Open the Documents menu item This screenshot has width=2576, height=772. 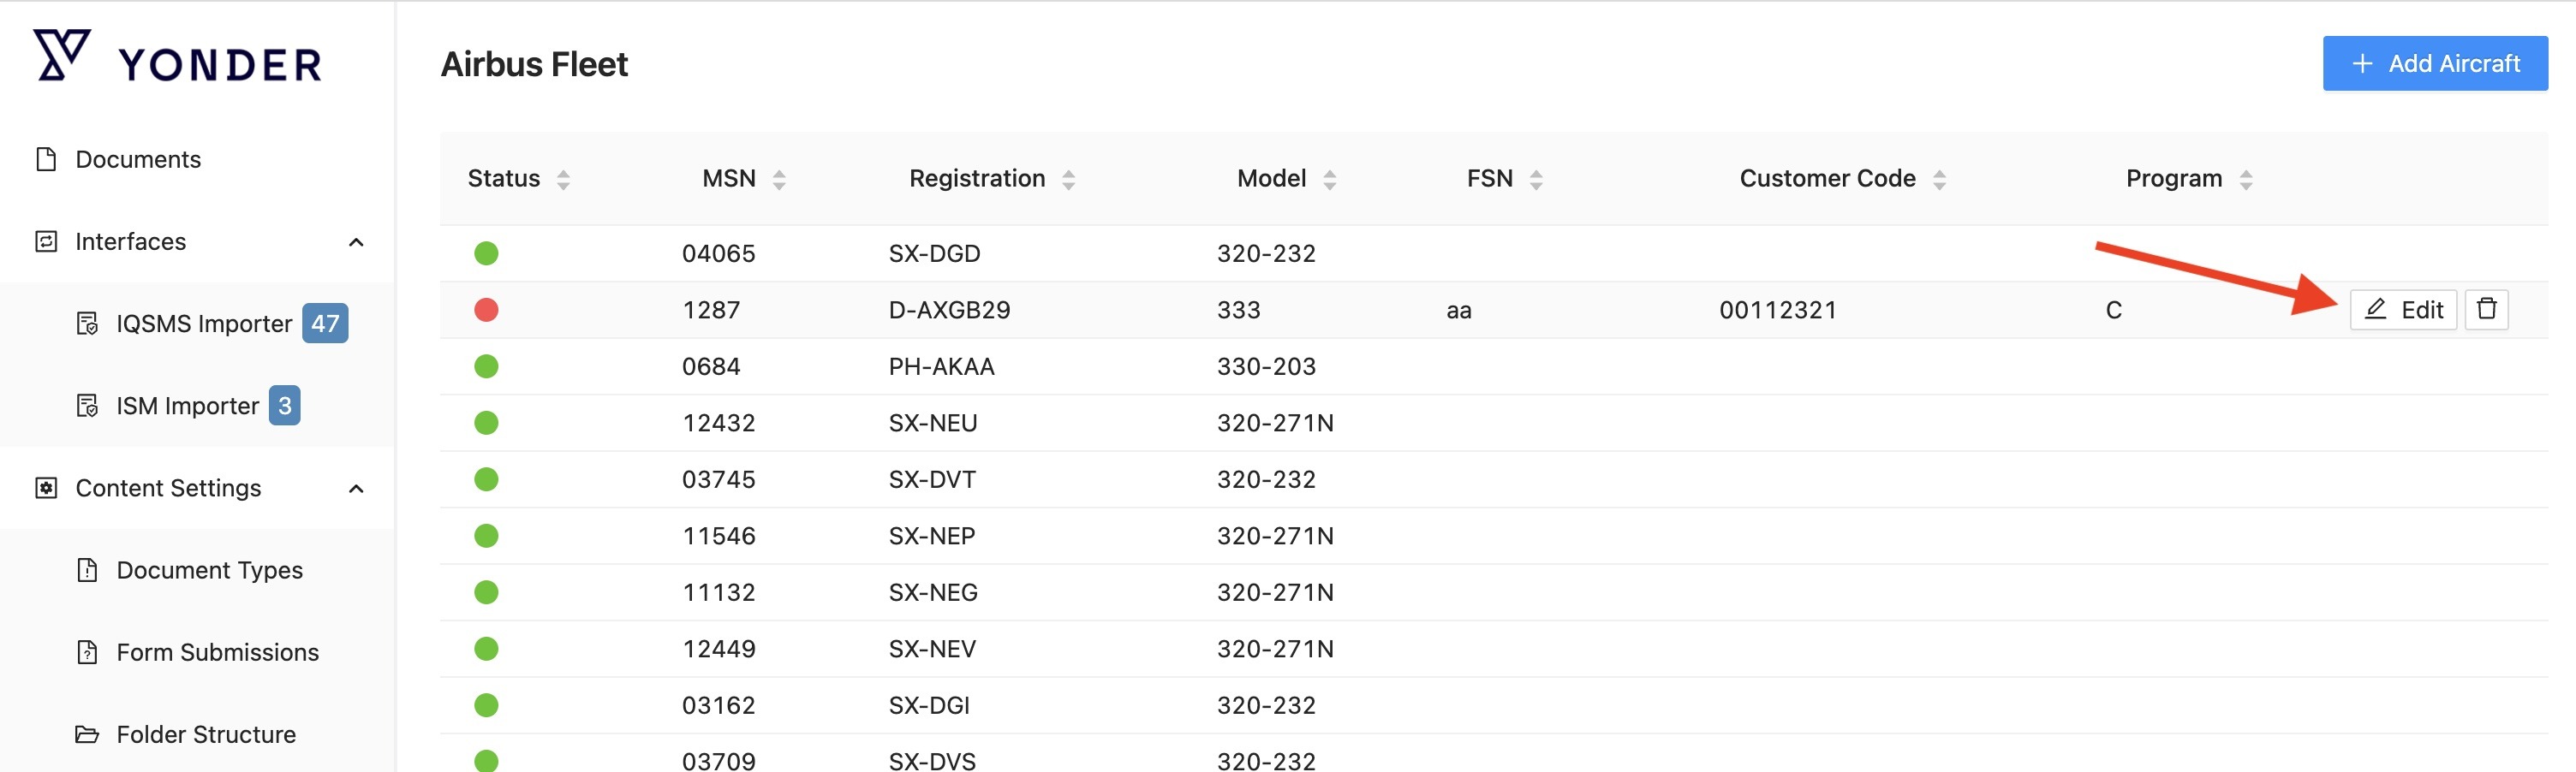pyautogui.click(x=138, y=159)
